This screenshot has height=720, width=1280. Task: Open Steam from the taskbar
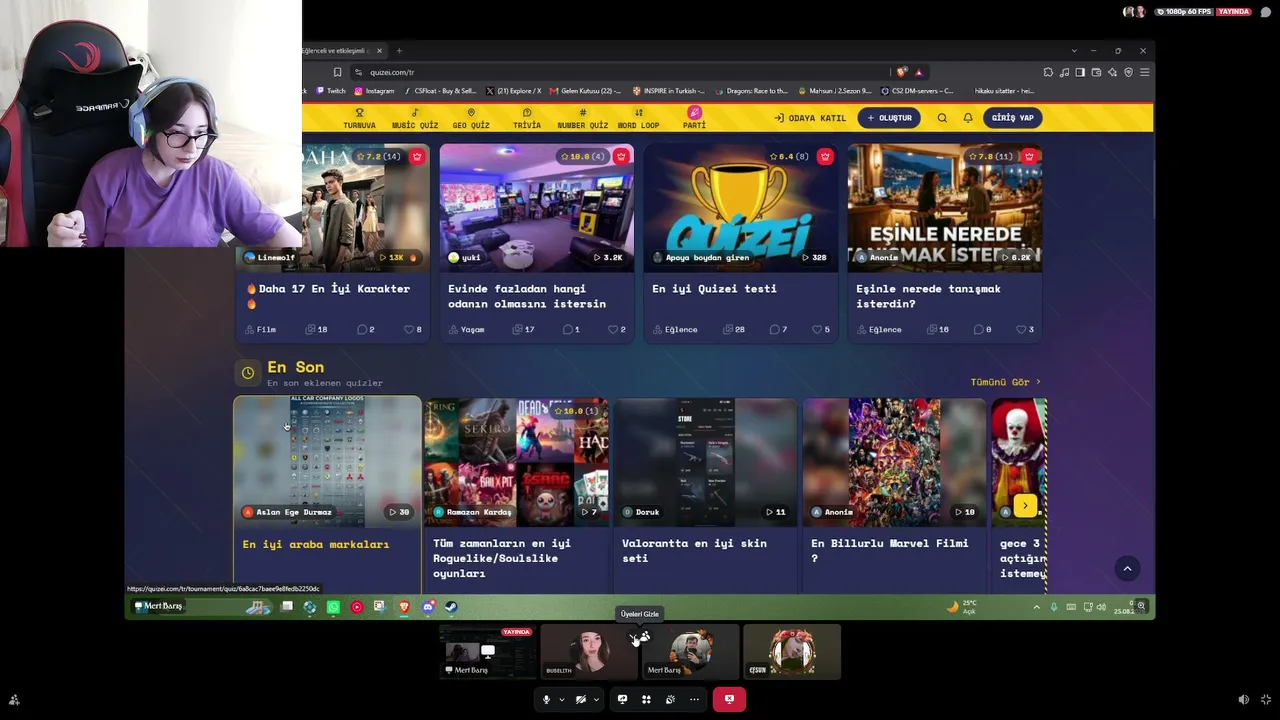pos(451,607)
